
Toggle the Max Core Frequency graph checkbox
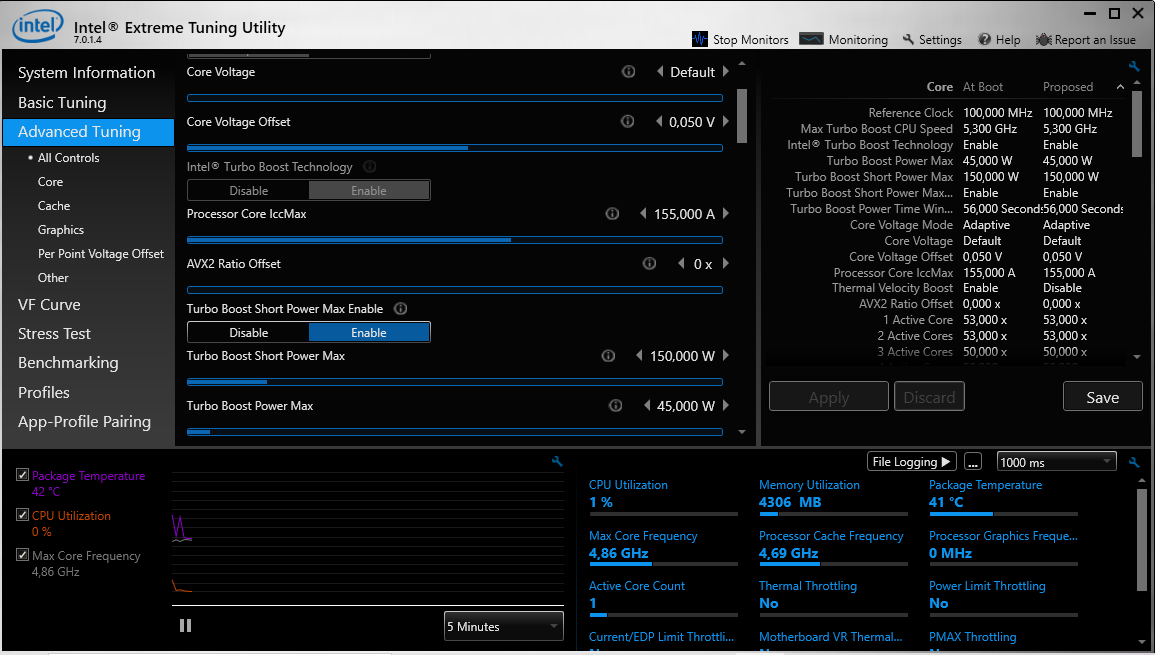click(23, 555)
